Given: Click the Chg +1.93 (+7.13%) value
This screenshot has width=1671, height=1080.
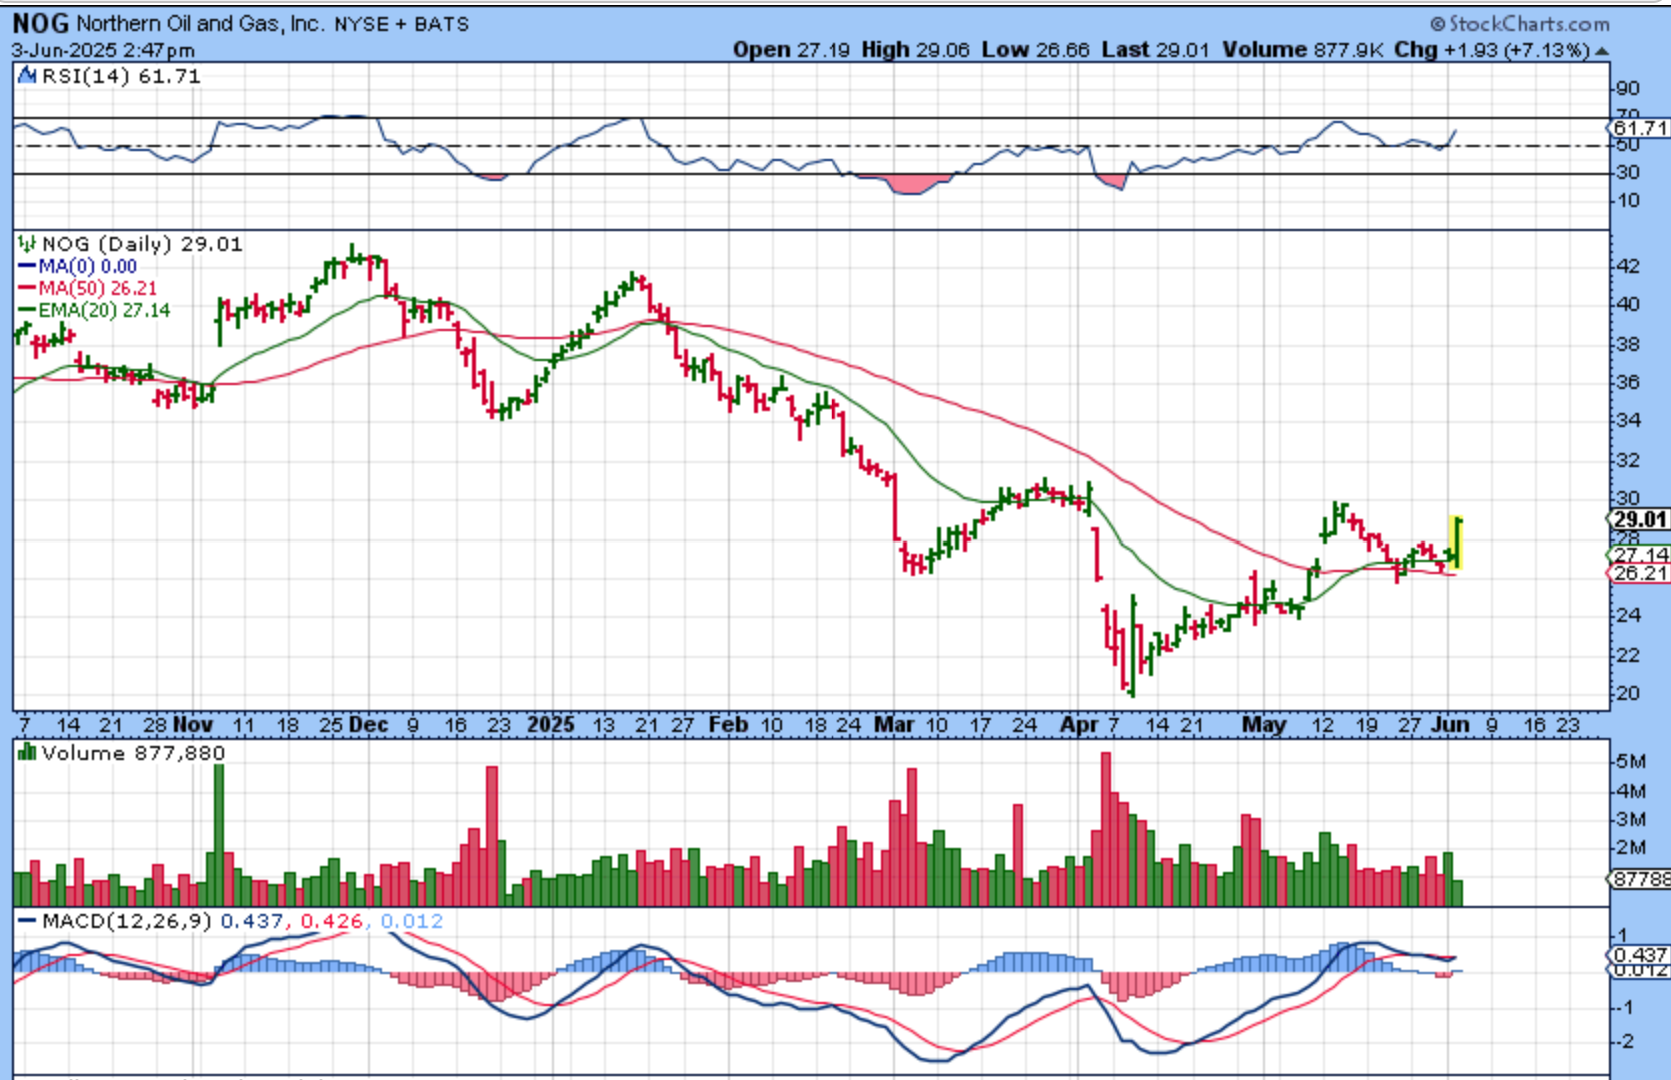Looking at the screenshot, I should coord(1492,50).
